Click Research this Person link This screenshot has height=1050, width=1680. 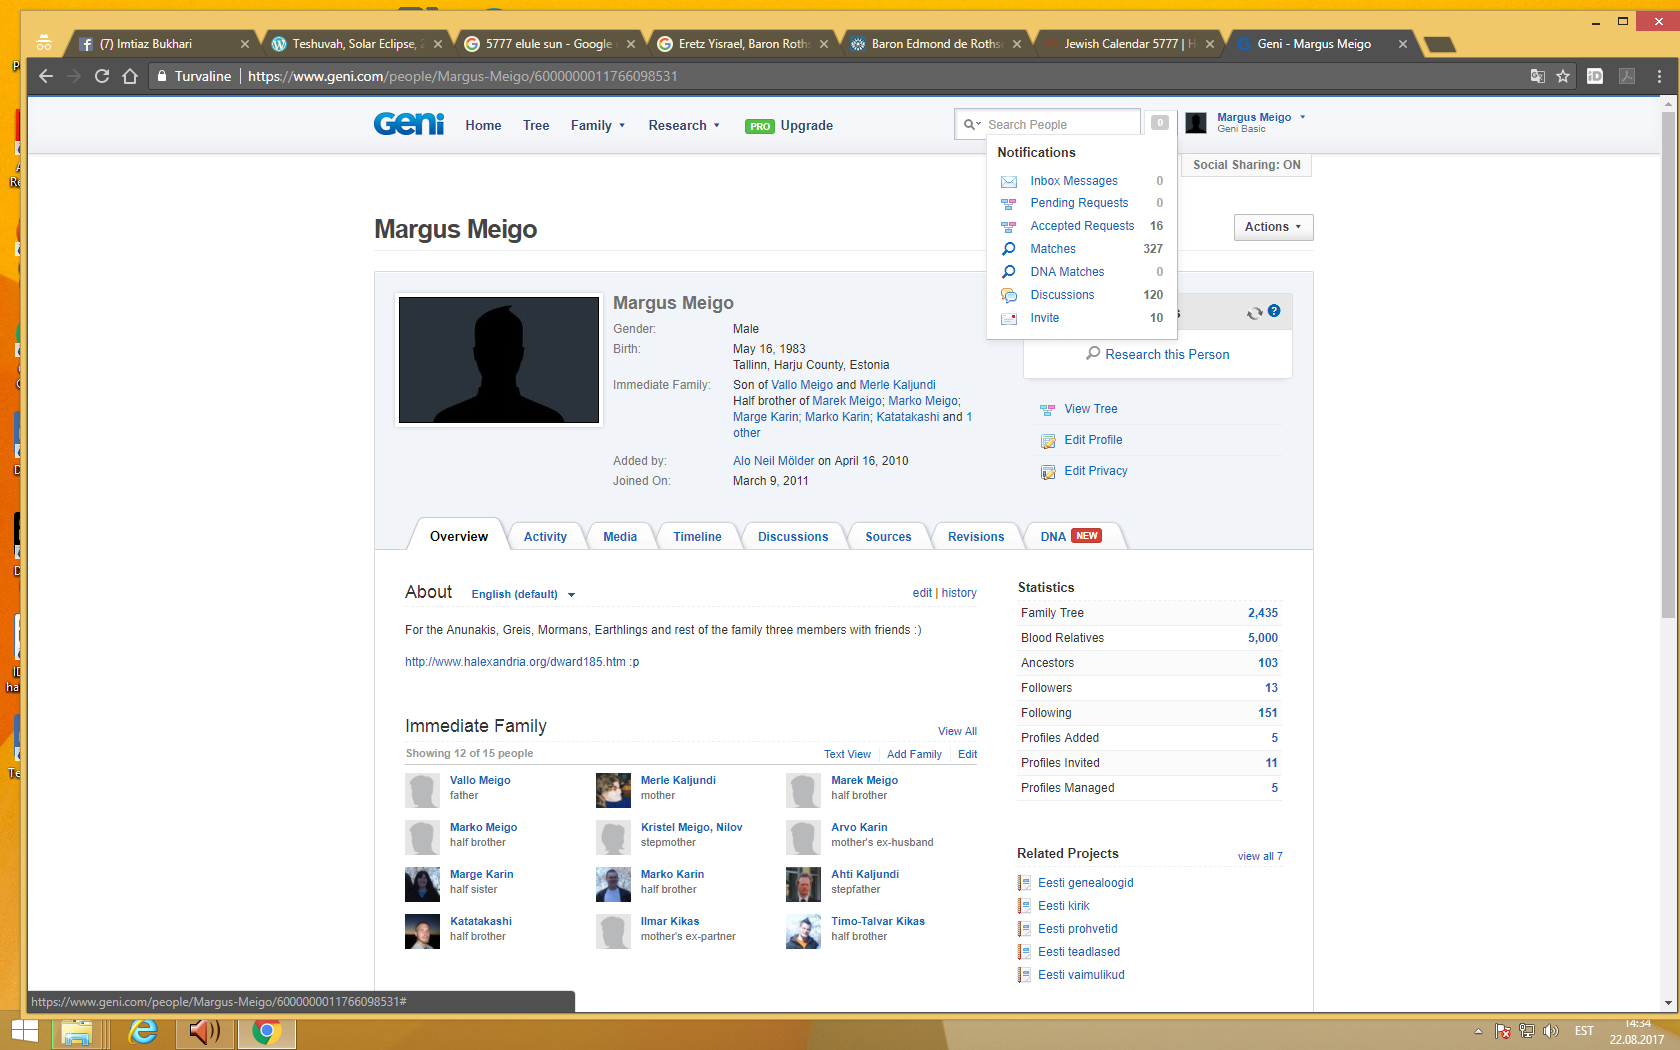point(1166,354)
